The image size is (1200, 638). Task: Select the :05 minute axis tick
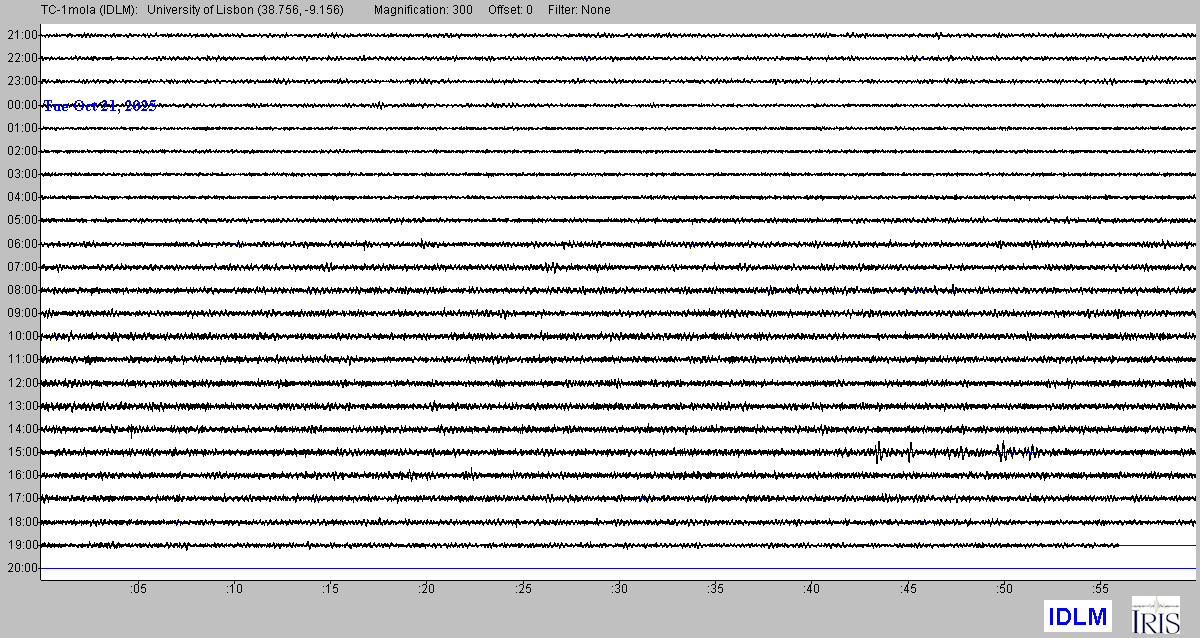(138, 589)
